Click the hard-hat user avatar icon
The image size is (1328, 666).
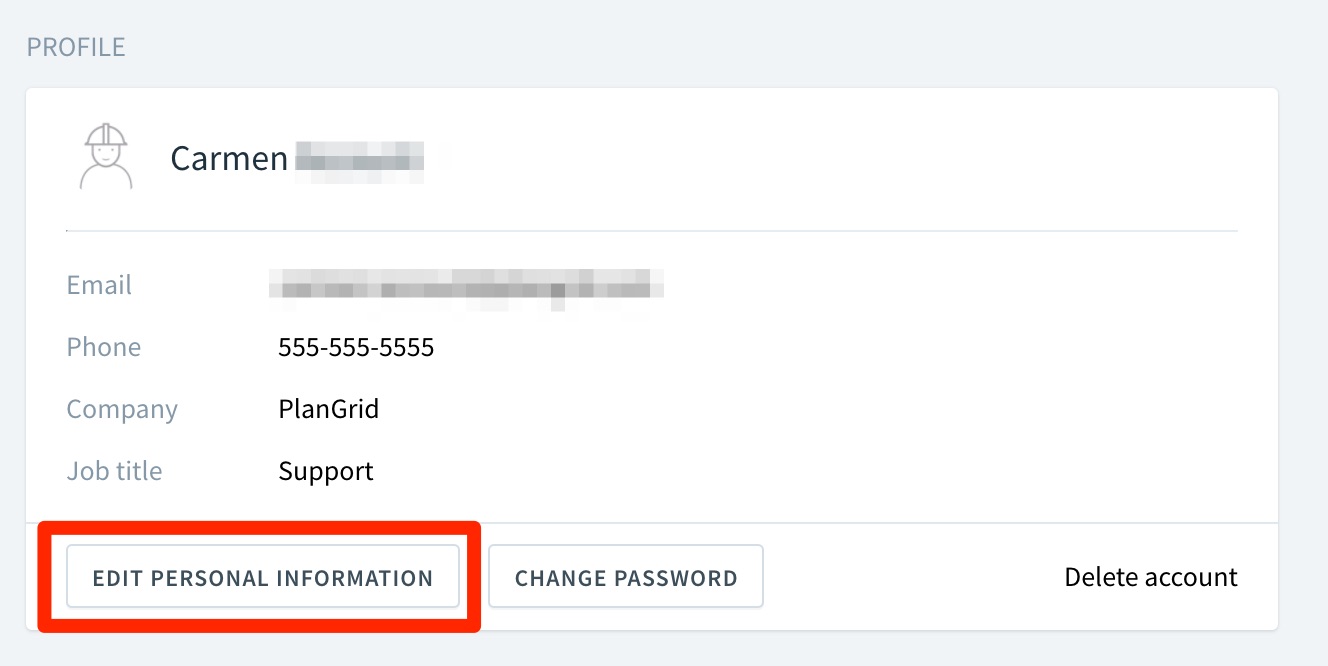(106, 157)
